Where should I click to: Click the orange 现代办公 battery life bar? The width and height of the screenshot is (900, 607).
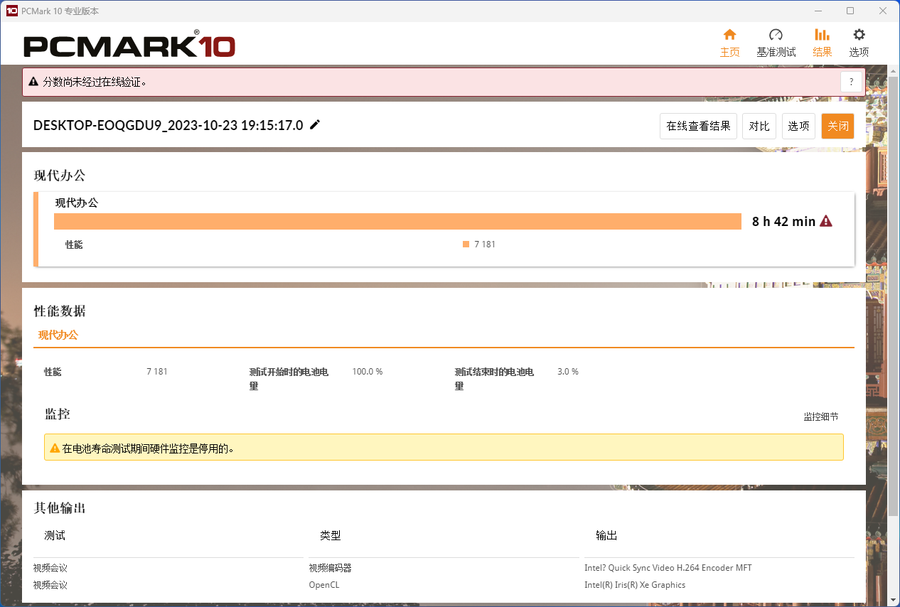click(x=398, y=221)
